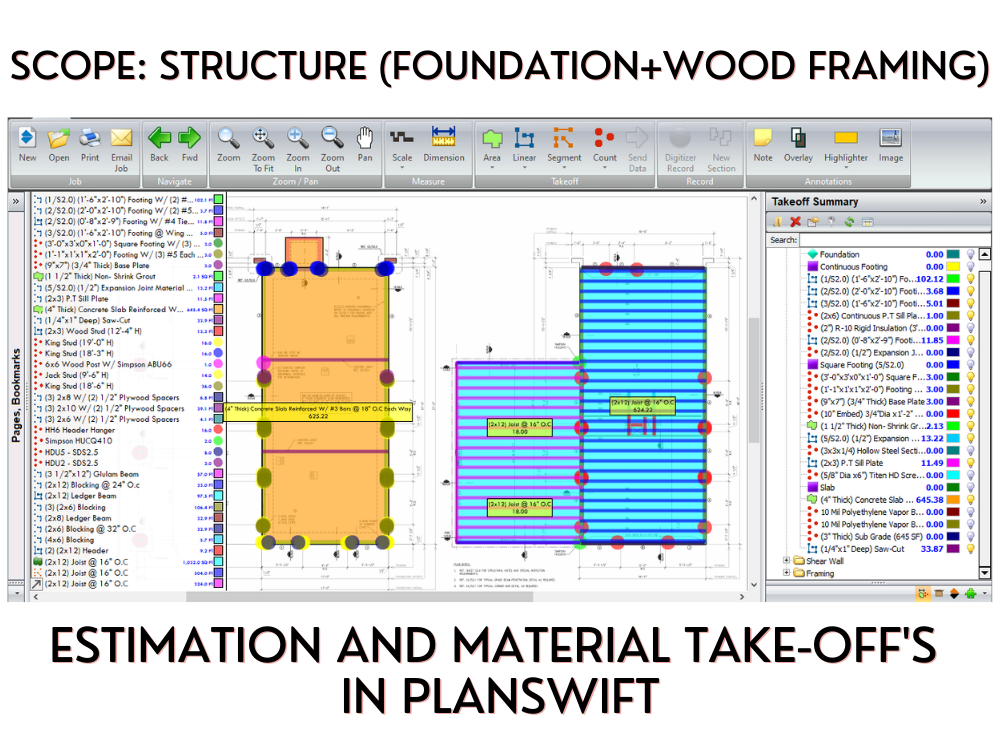The height and width of the screenshot is (750, 1000).
Task: Click the orange color swatch beside Concrete Slab
Action: 952,499
